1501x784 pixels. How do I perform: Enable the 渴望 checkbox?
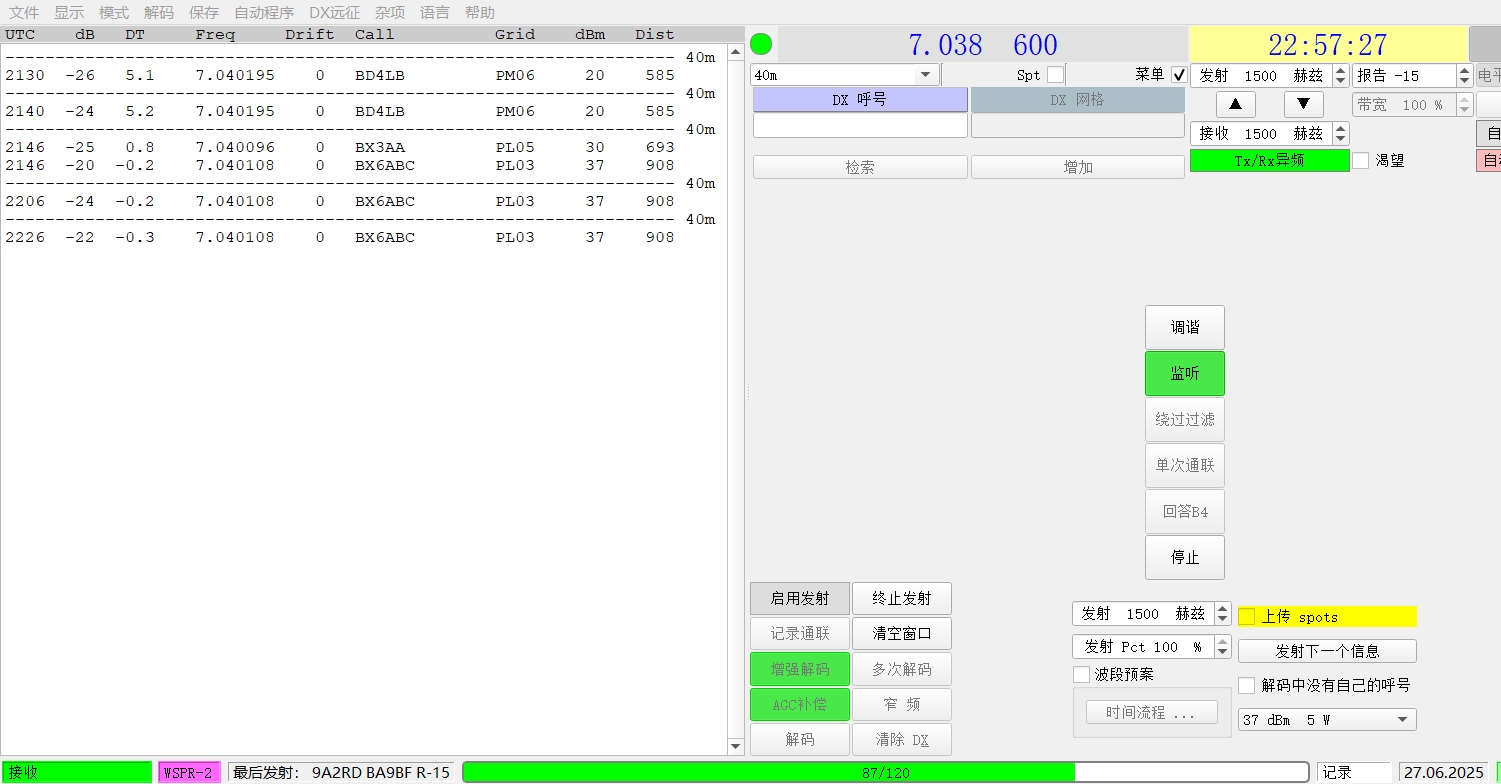click(x=1361, y=160)
